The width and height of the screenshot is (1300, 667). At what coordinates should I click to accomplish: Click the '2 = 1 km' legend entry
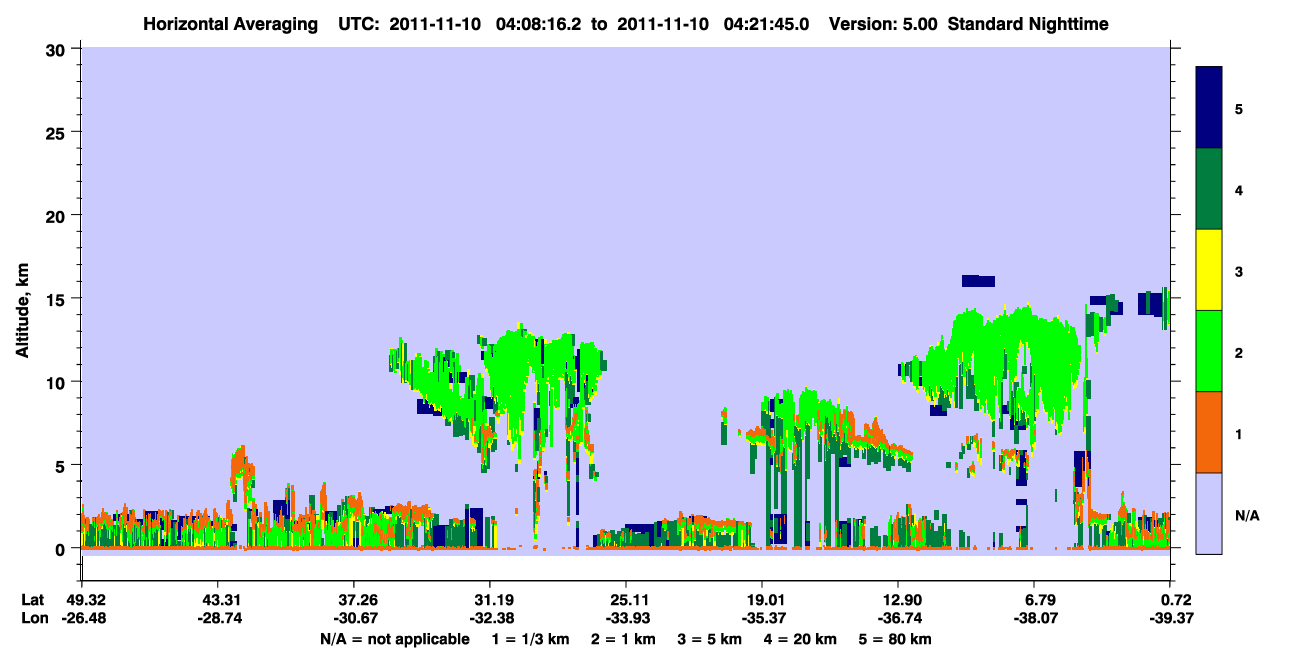(x=623, y=639)
